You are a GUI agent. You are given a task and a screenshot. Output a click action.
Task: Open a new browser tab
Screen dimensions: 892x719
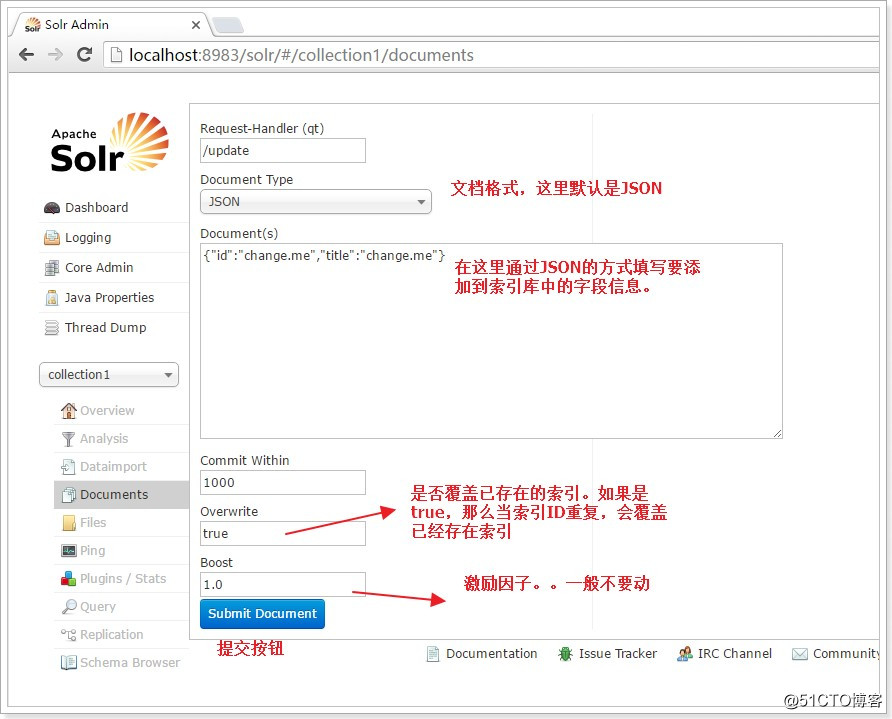point(228,25)
